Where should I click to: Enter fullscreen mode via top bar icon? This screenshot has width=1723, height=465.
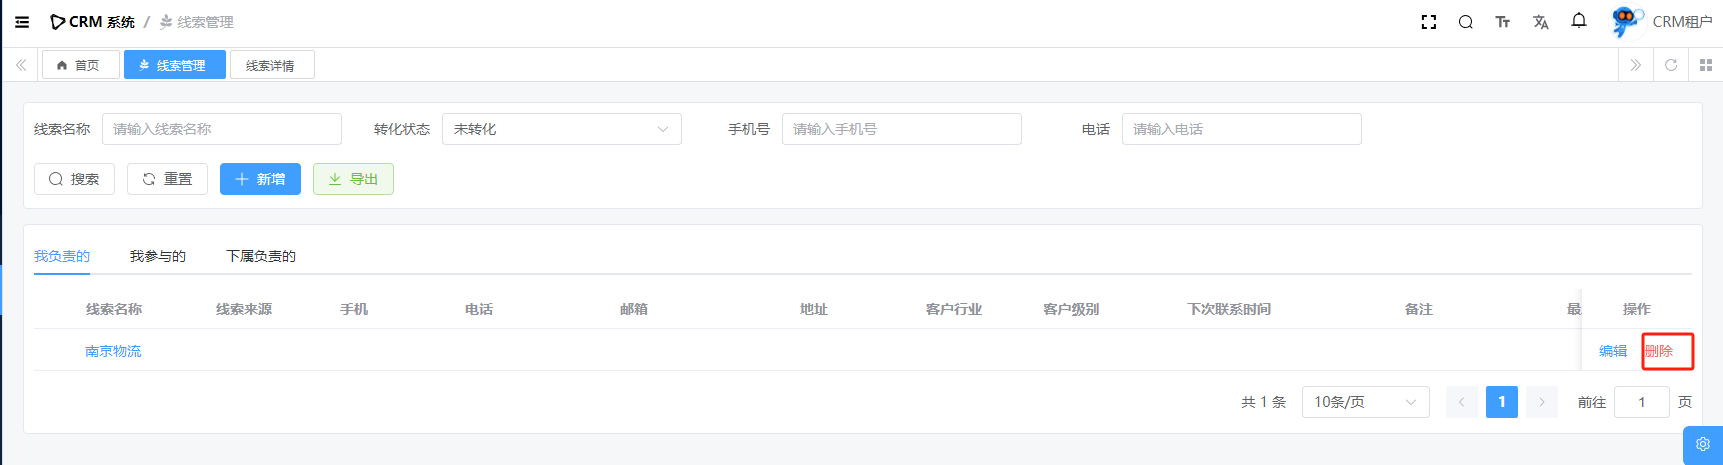(x=1429, y=22)
